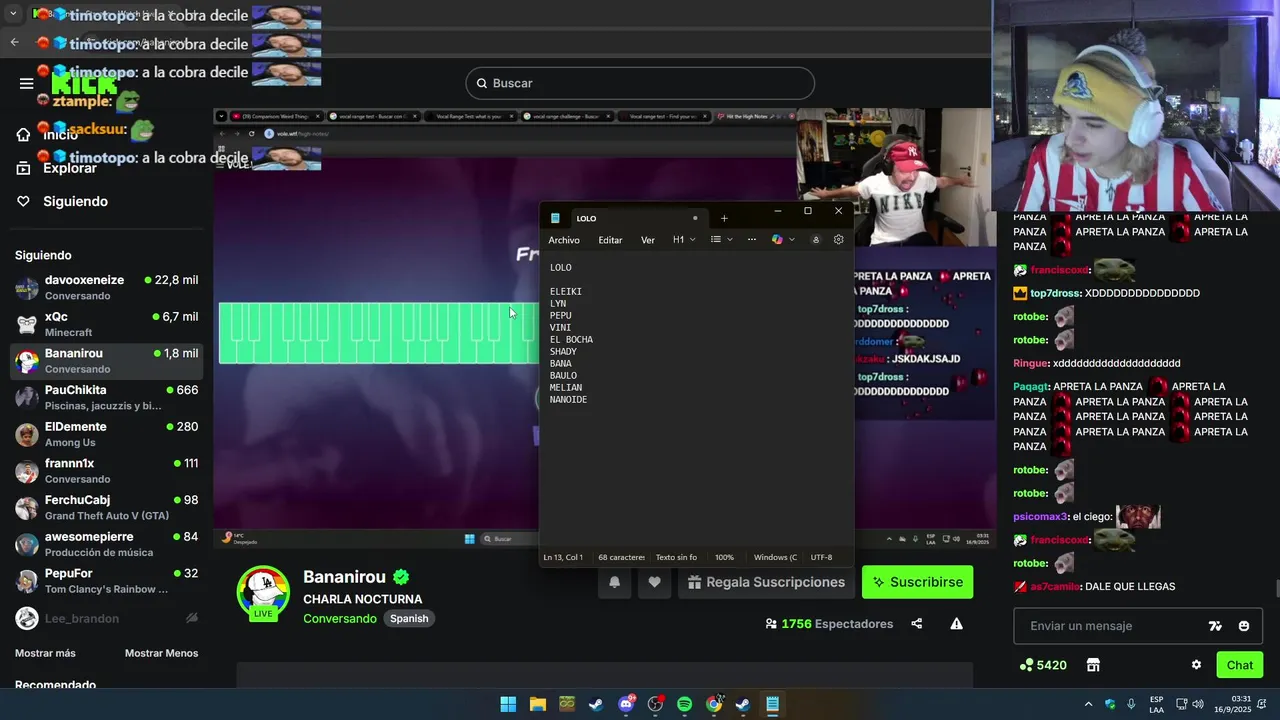Open the three-dot overflow menu in Notepad
This screenshot has height=720, width=1280.
(752, 240)
